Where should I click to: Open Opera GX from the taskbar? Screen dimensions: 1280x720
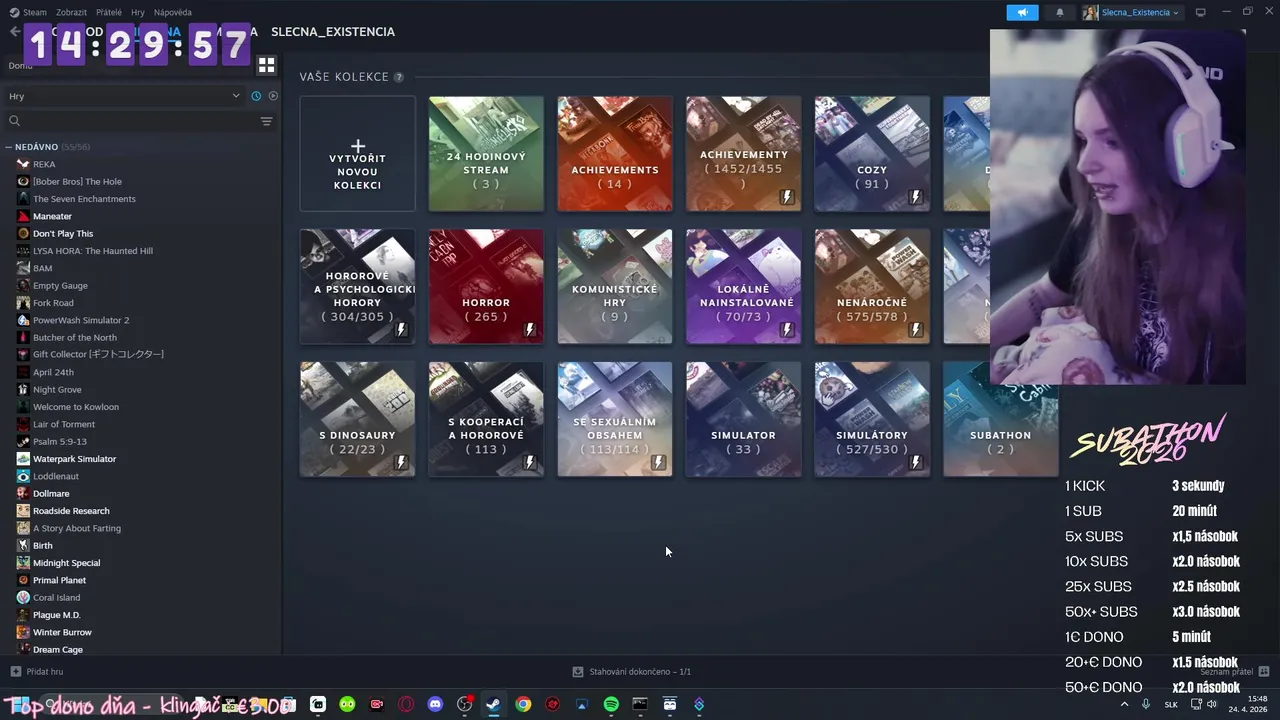pos(406,704)
